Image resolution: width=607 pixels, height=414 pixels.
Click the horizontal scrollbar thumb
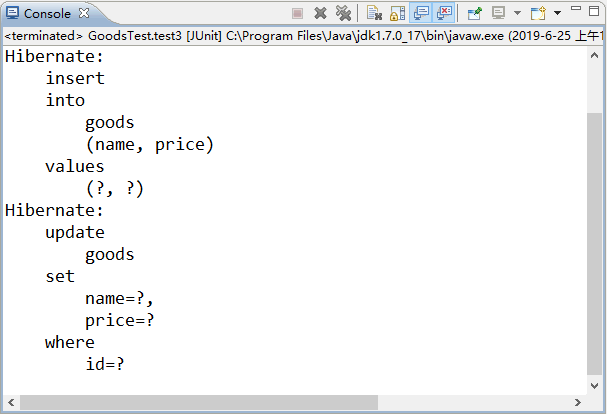tap(198, 402)
